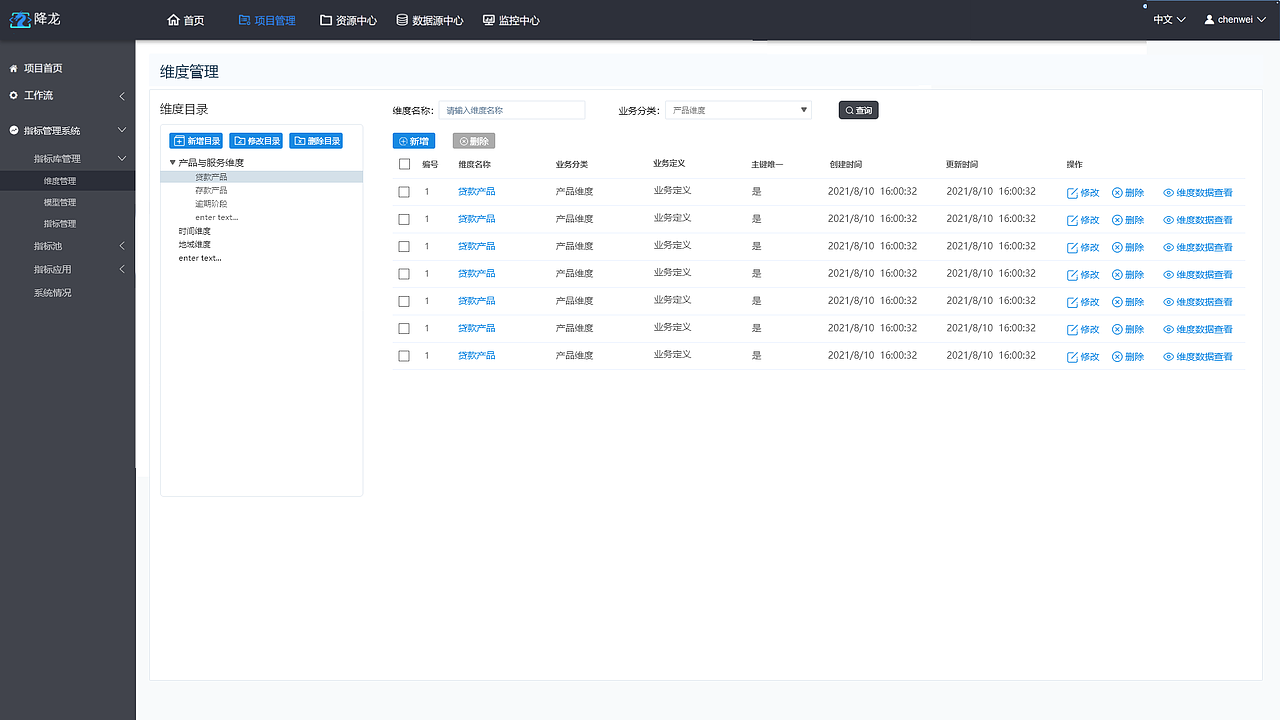The height and width of the screenshot is (720, 1280).
Task: Click the 项目首页 home icon in the sidebar
Action: [14, 68]
